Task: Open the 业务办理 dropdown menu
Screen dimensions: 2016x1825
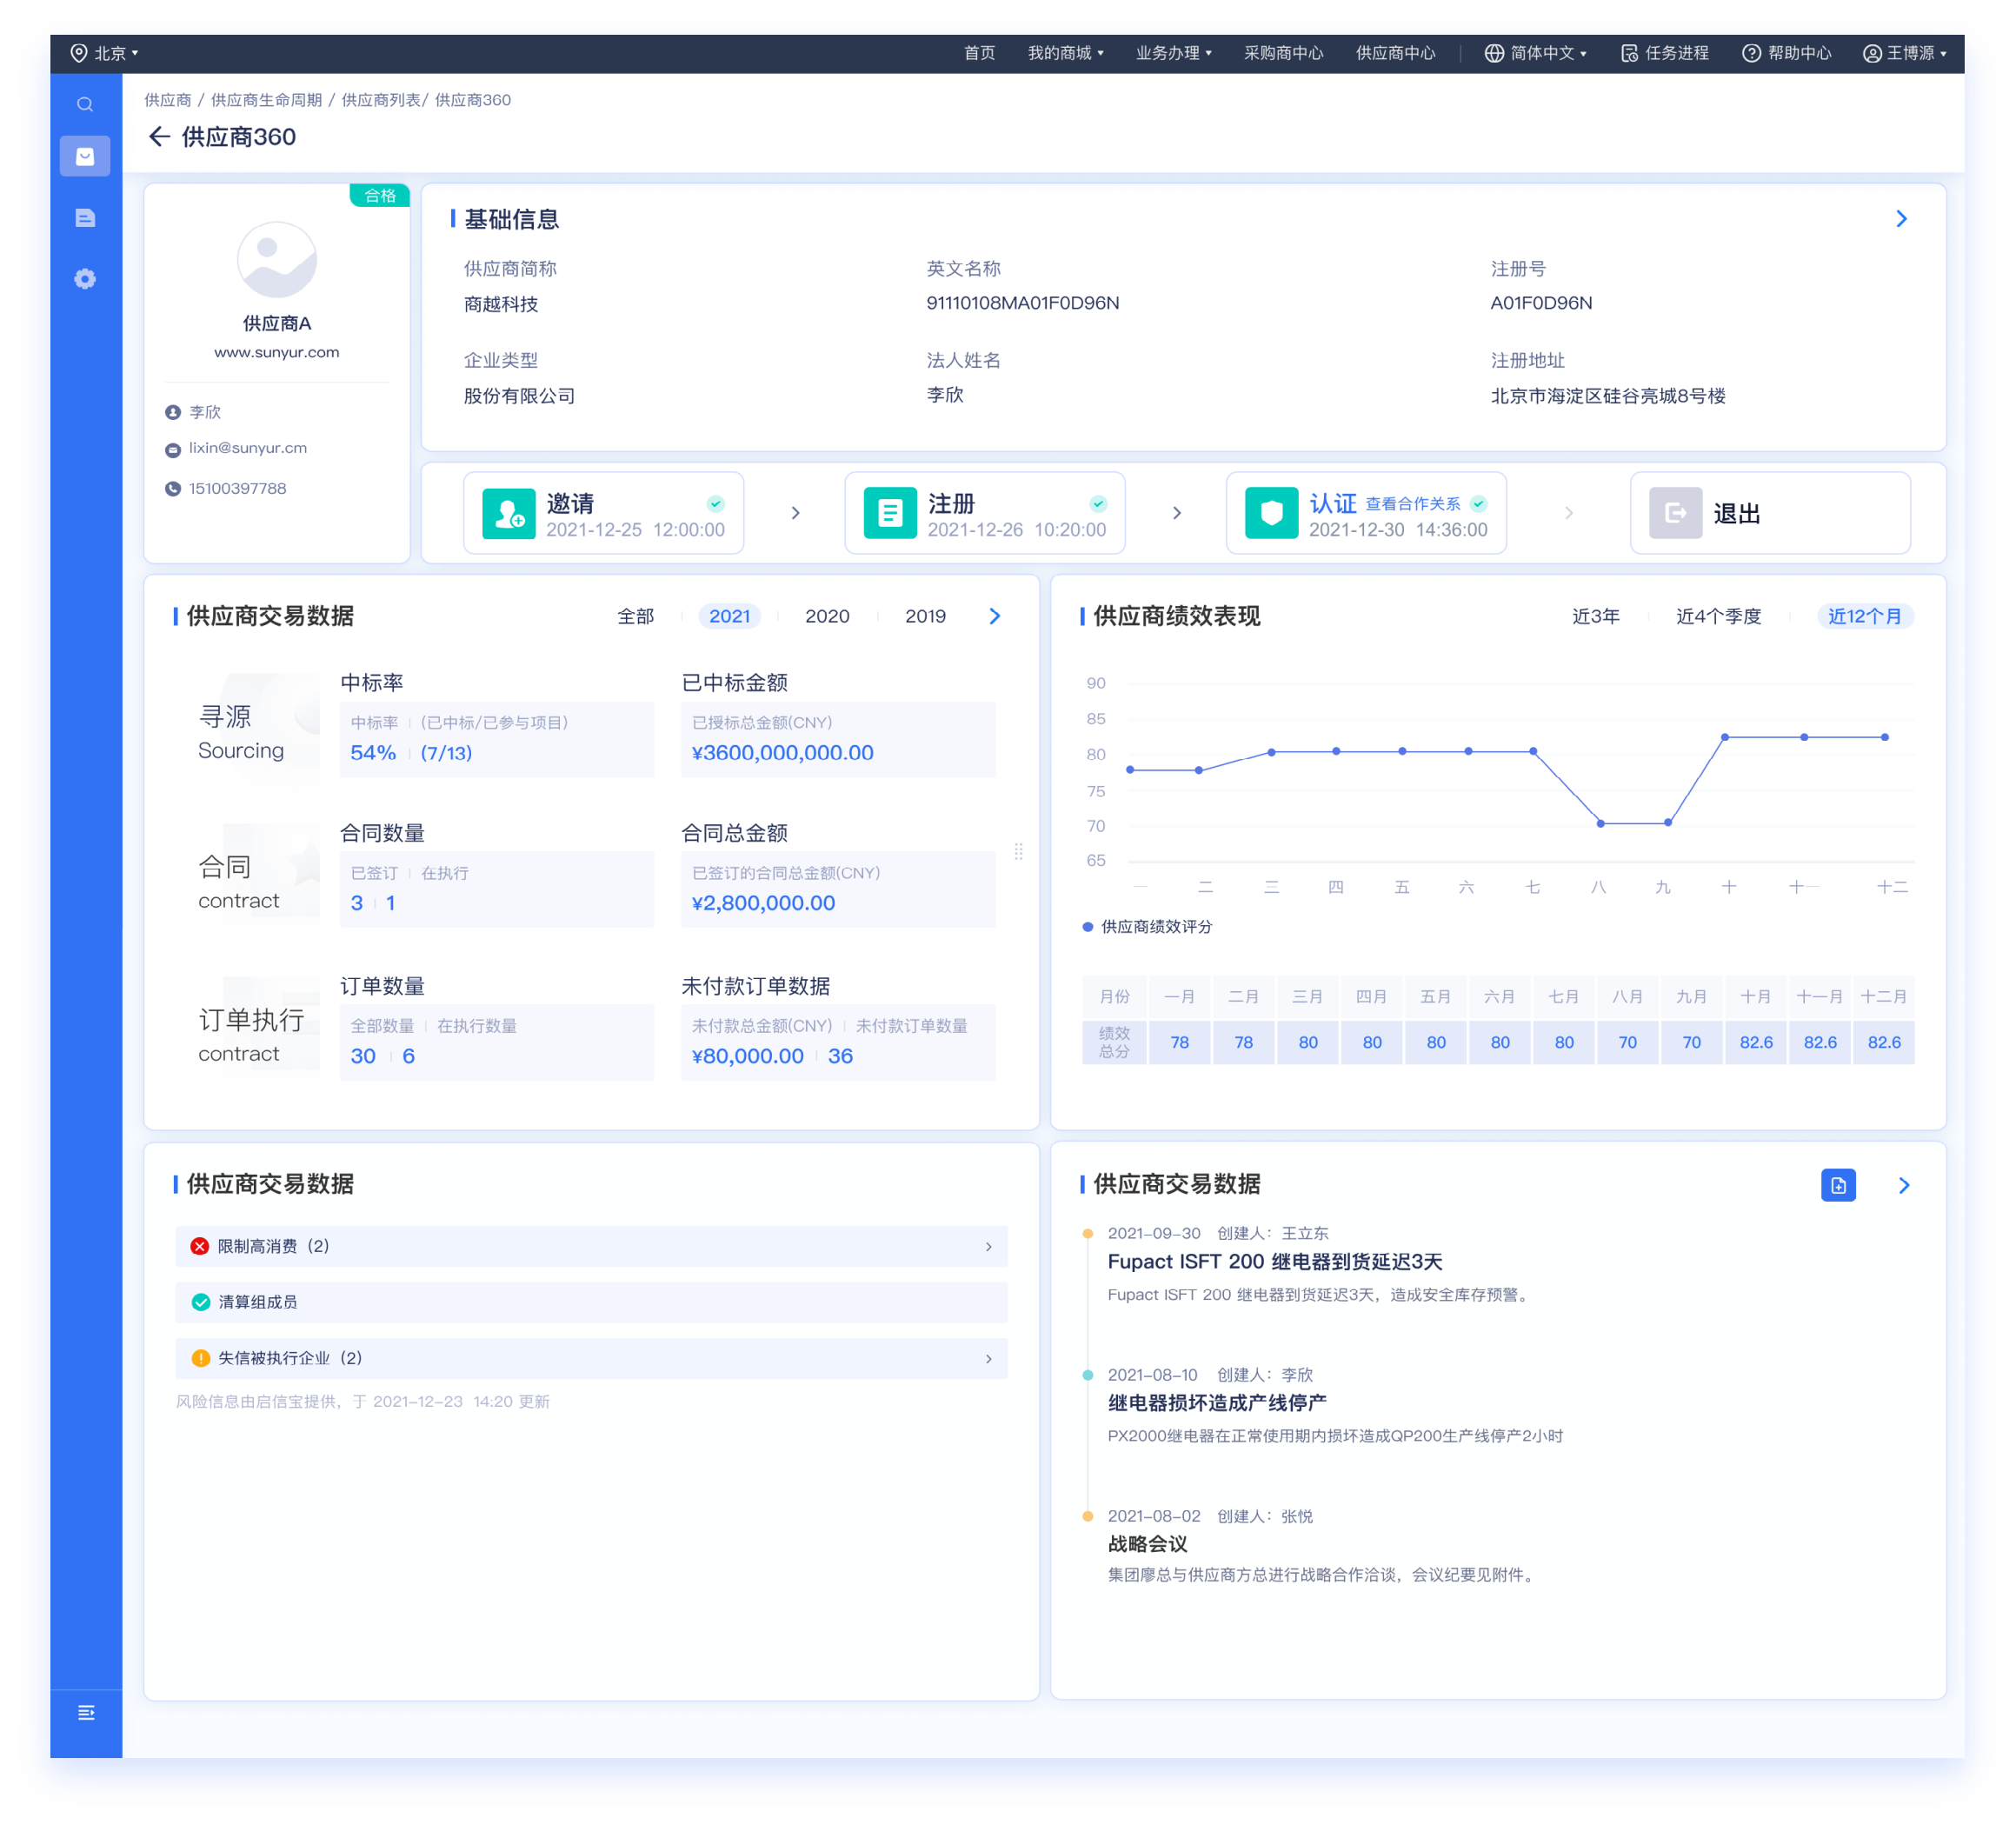Action: pos(1173,53)
